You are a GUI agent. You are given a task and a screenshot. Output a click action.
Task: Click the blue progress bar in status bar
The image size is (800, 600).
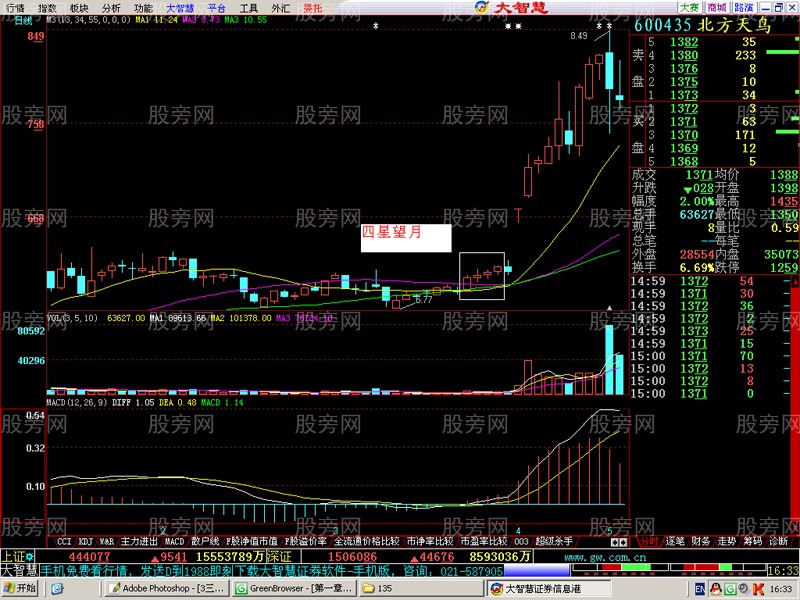coord(537,570)
